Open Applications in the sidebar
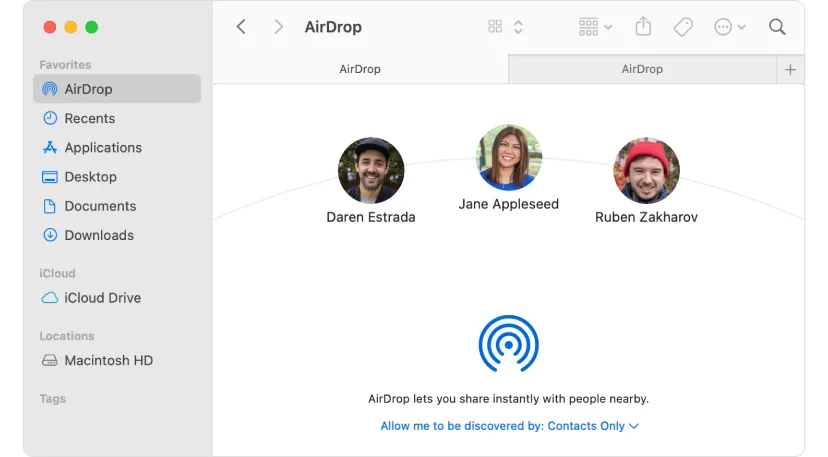The height and width of the screenshot is (457, 828). tap(117, 147)
